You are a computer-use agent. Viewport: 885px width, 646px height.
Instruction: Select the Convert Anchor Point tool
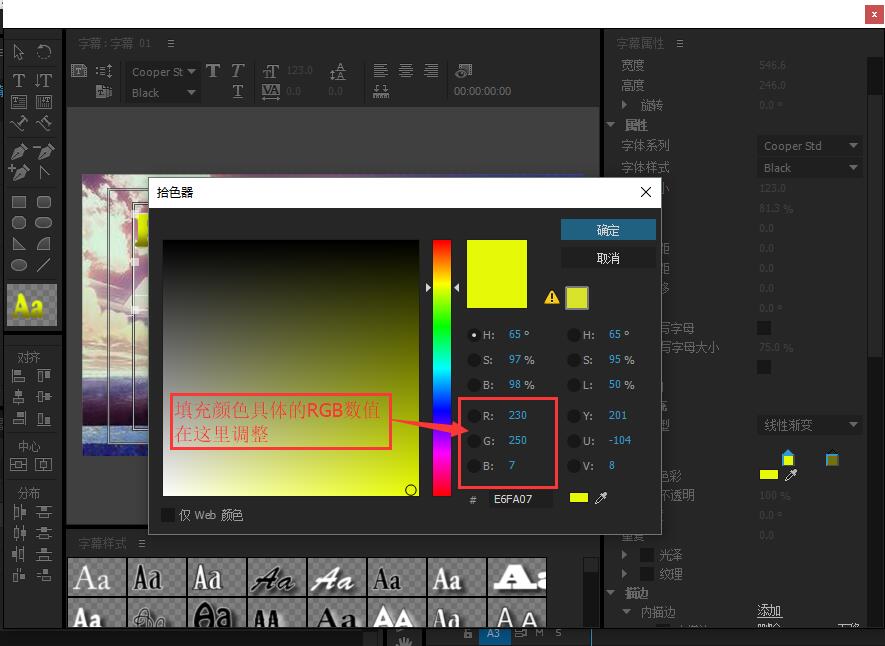click(43, 172)
